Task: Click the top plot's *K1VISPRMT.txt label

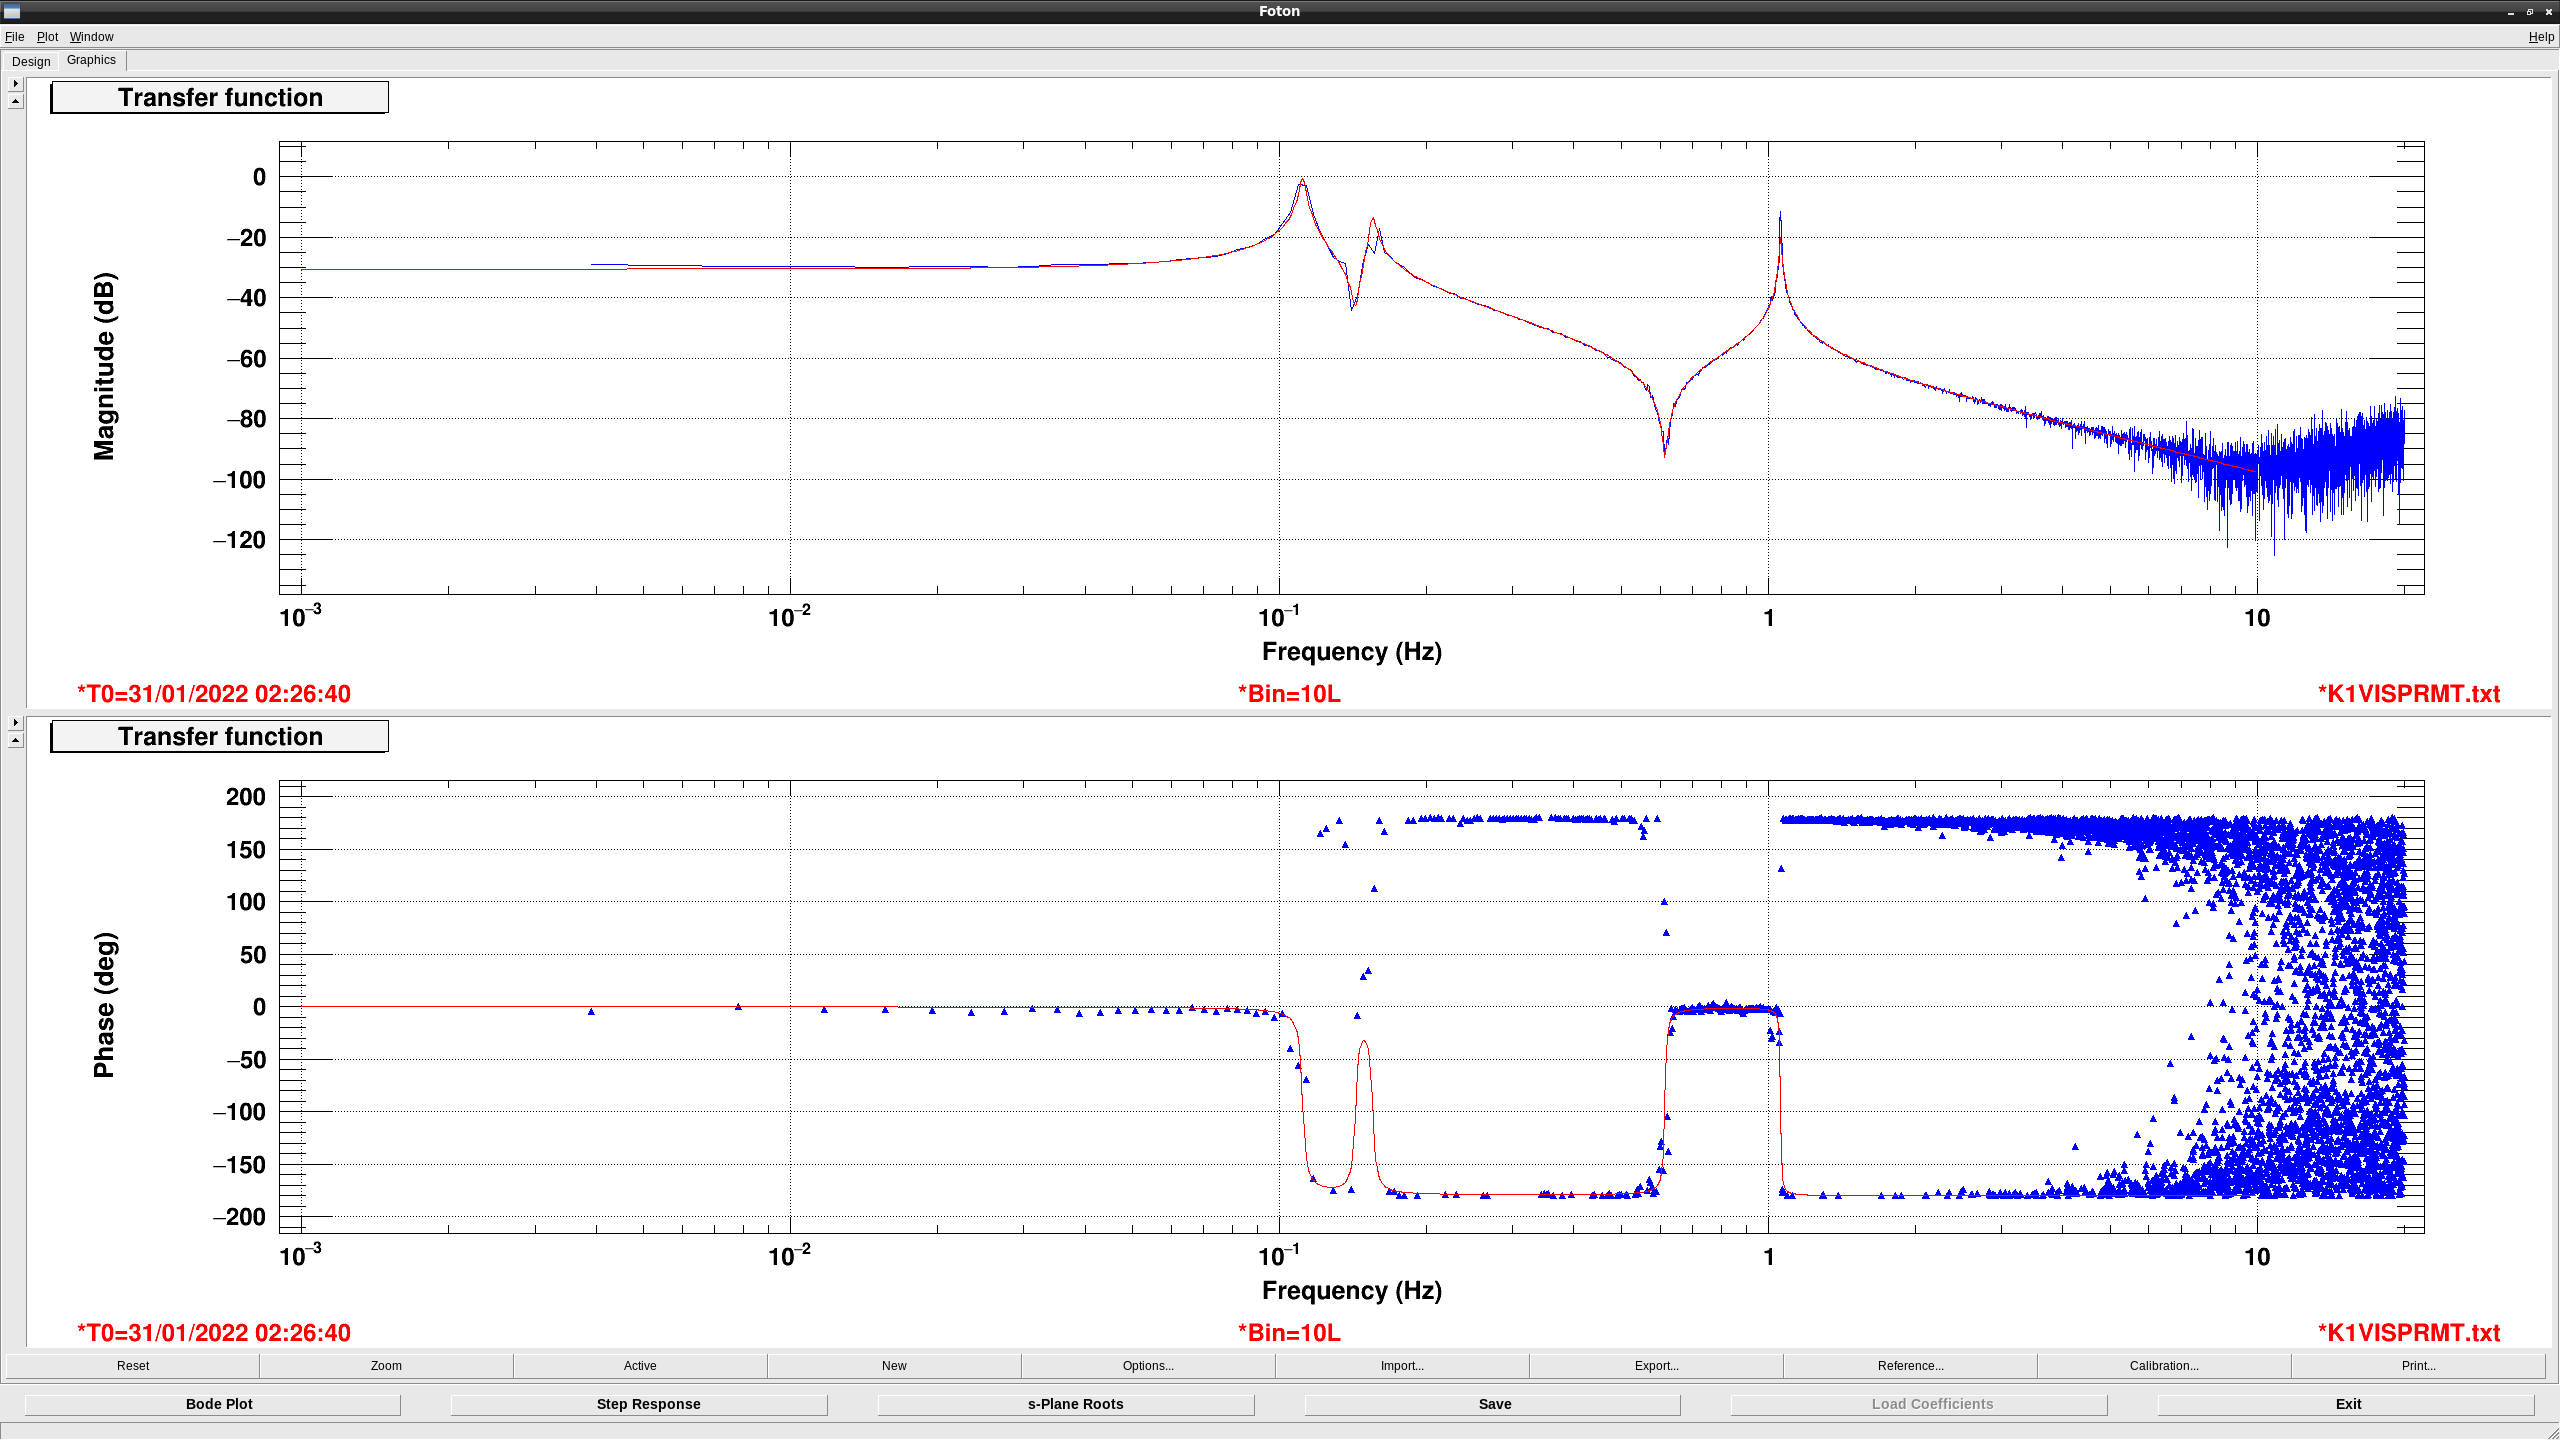Action: pos(2409,694)
